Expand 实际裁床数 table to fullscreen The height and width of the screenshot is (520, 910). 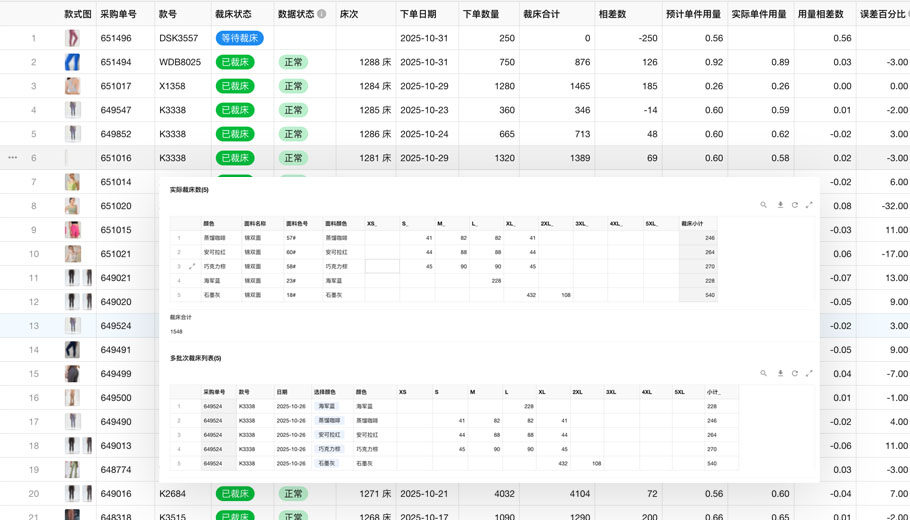click(809, 205)
